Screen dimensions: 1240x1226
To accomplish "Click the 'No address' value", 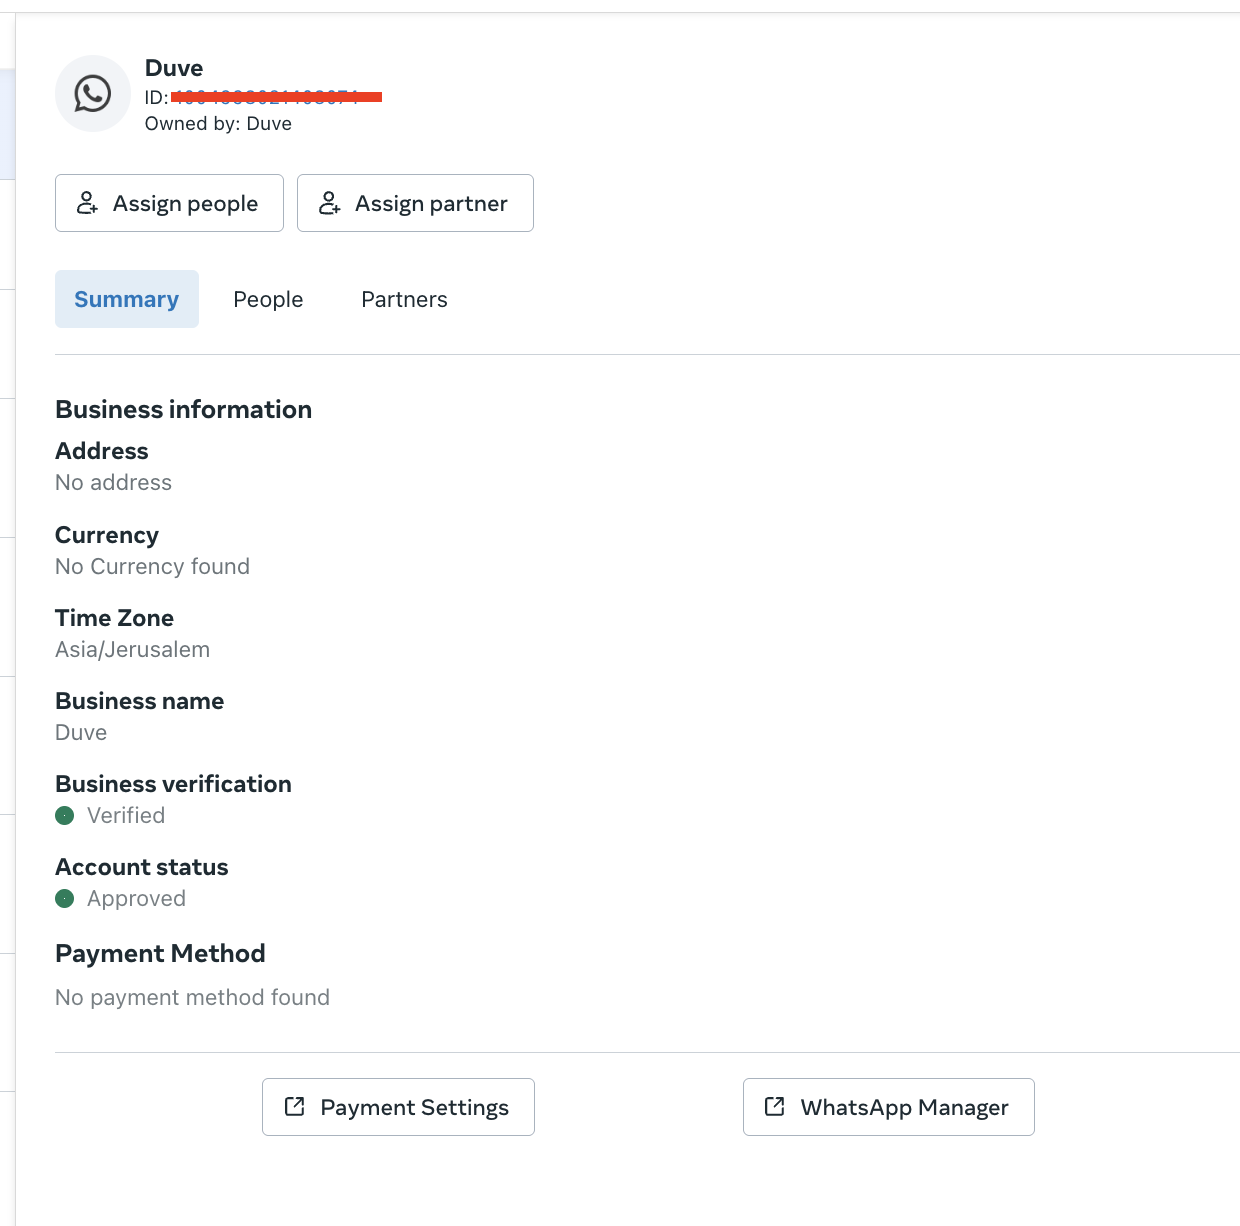I will [114, 483].
